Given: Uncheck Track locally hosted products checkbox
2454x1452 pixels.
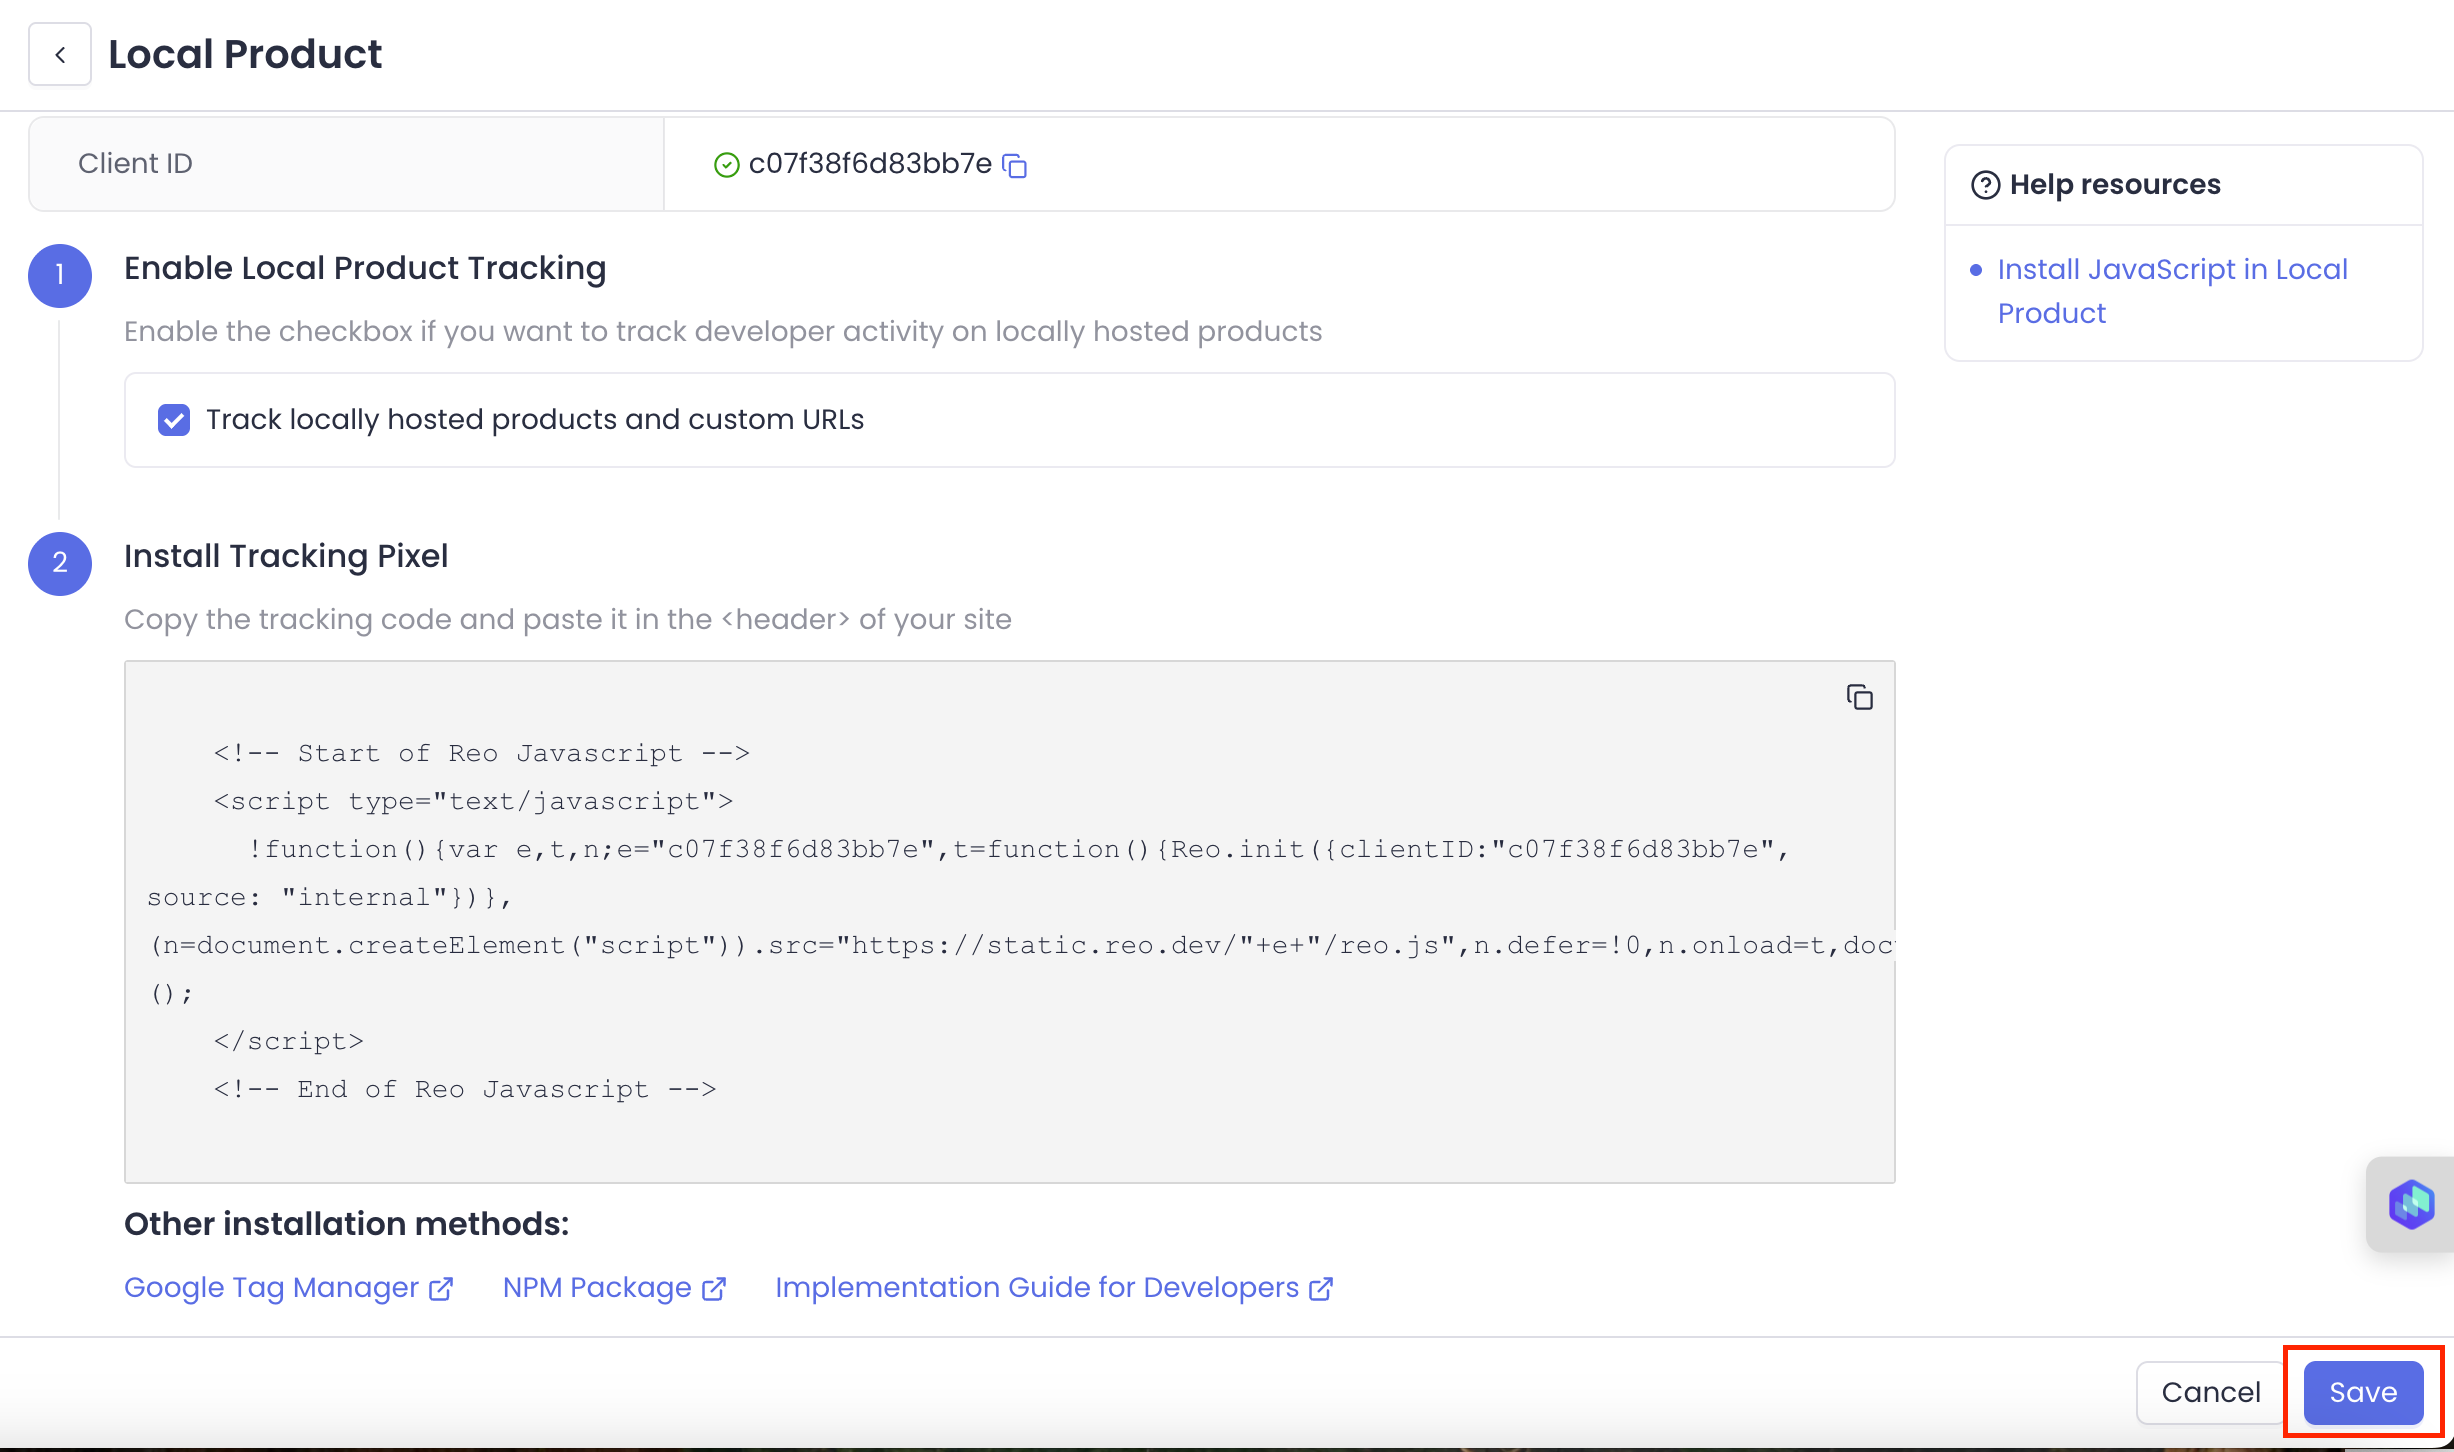Looking at the screenshot, I should [x=174, y=420].
